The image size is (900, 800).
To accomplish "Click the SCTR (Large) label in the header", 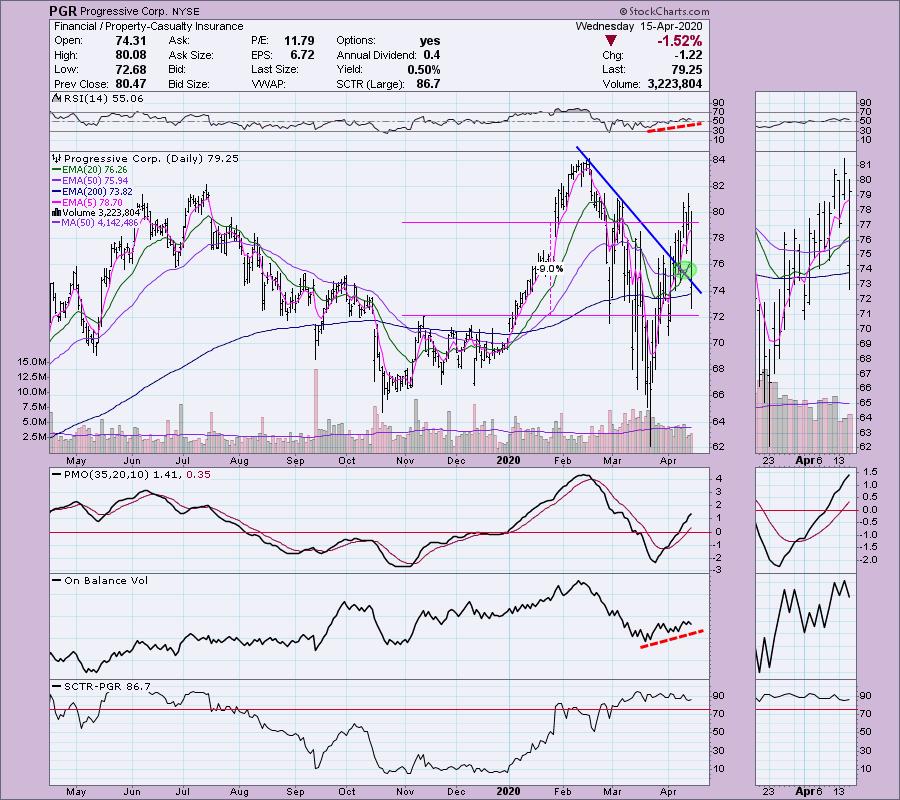I will (x=370, y=84).
